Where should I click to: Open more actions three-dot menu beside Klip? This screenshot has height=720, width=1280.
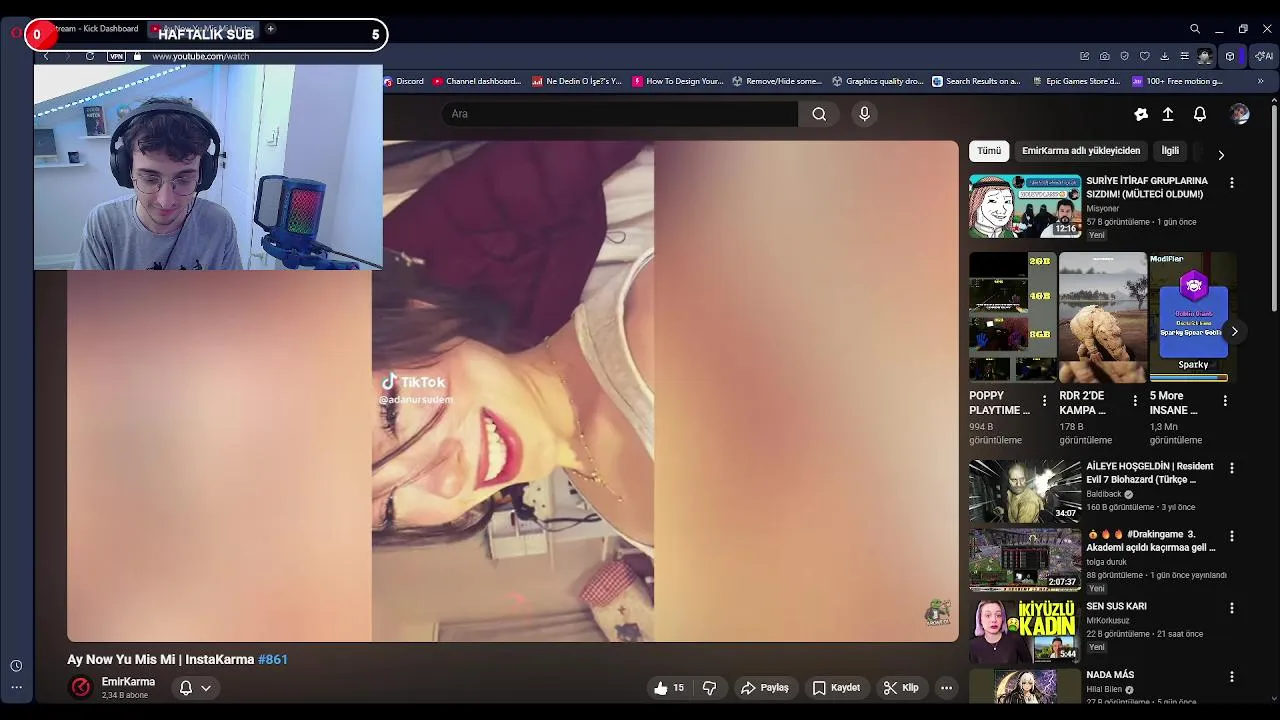946,688
